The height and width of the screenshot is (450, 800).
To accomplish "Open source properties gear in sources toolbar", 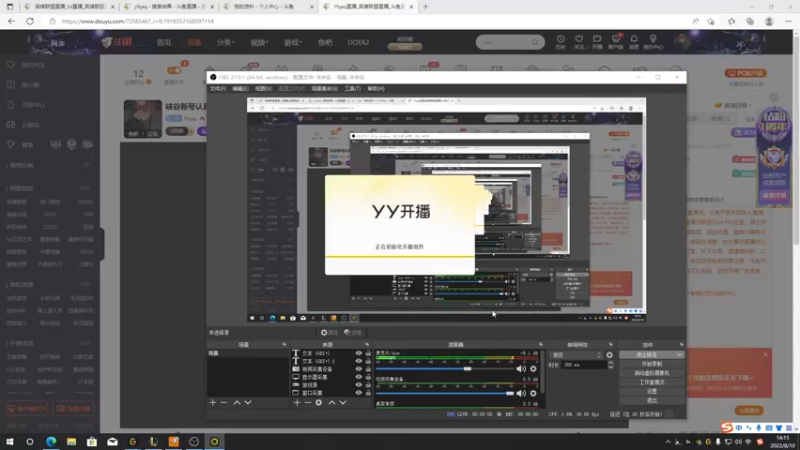I will click(319, 403).
